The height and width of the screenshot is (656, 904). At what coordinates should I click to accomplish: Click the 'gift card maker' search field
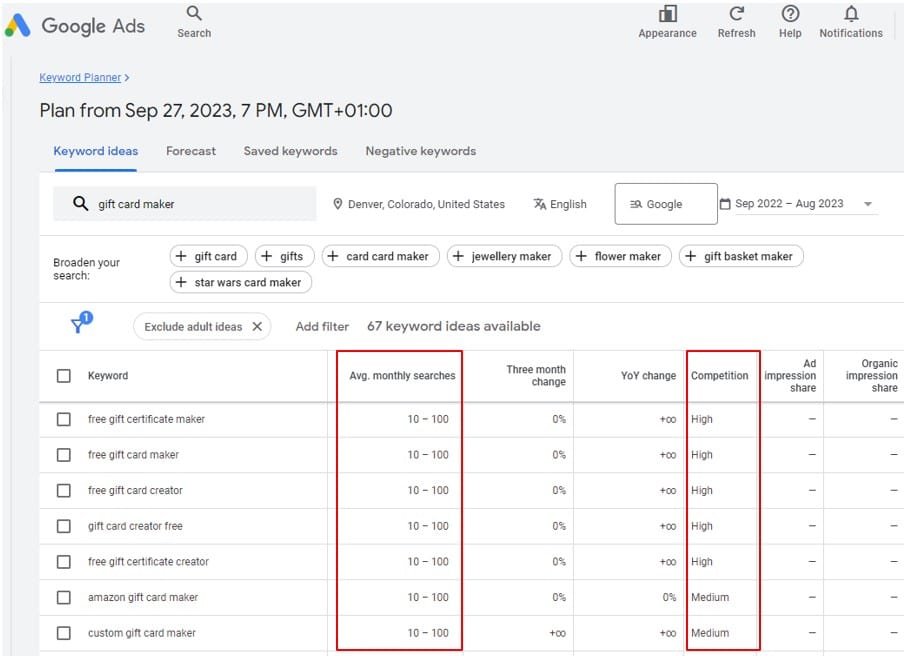click(184, 203)
